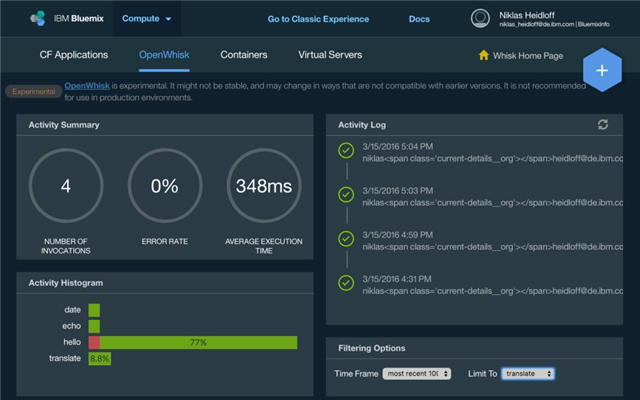Click the echo histogram bar

point(94,326)
